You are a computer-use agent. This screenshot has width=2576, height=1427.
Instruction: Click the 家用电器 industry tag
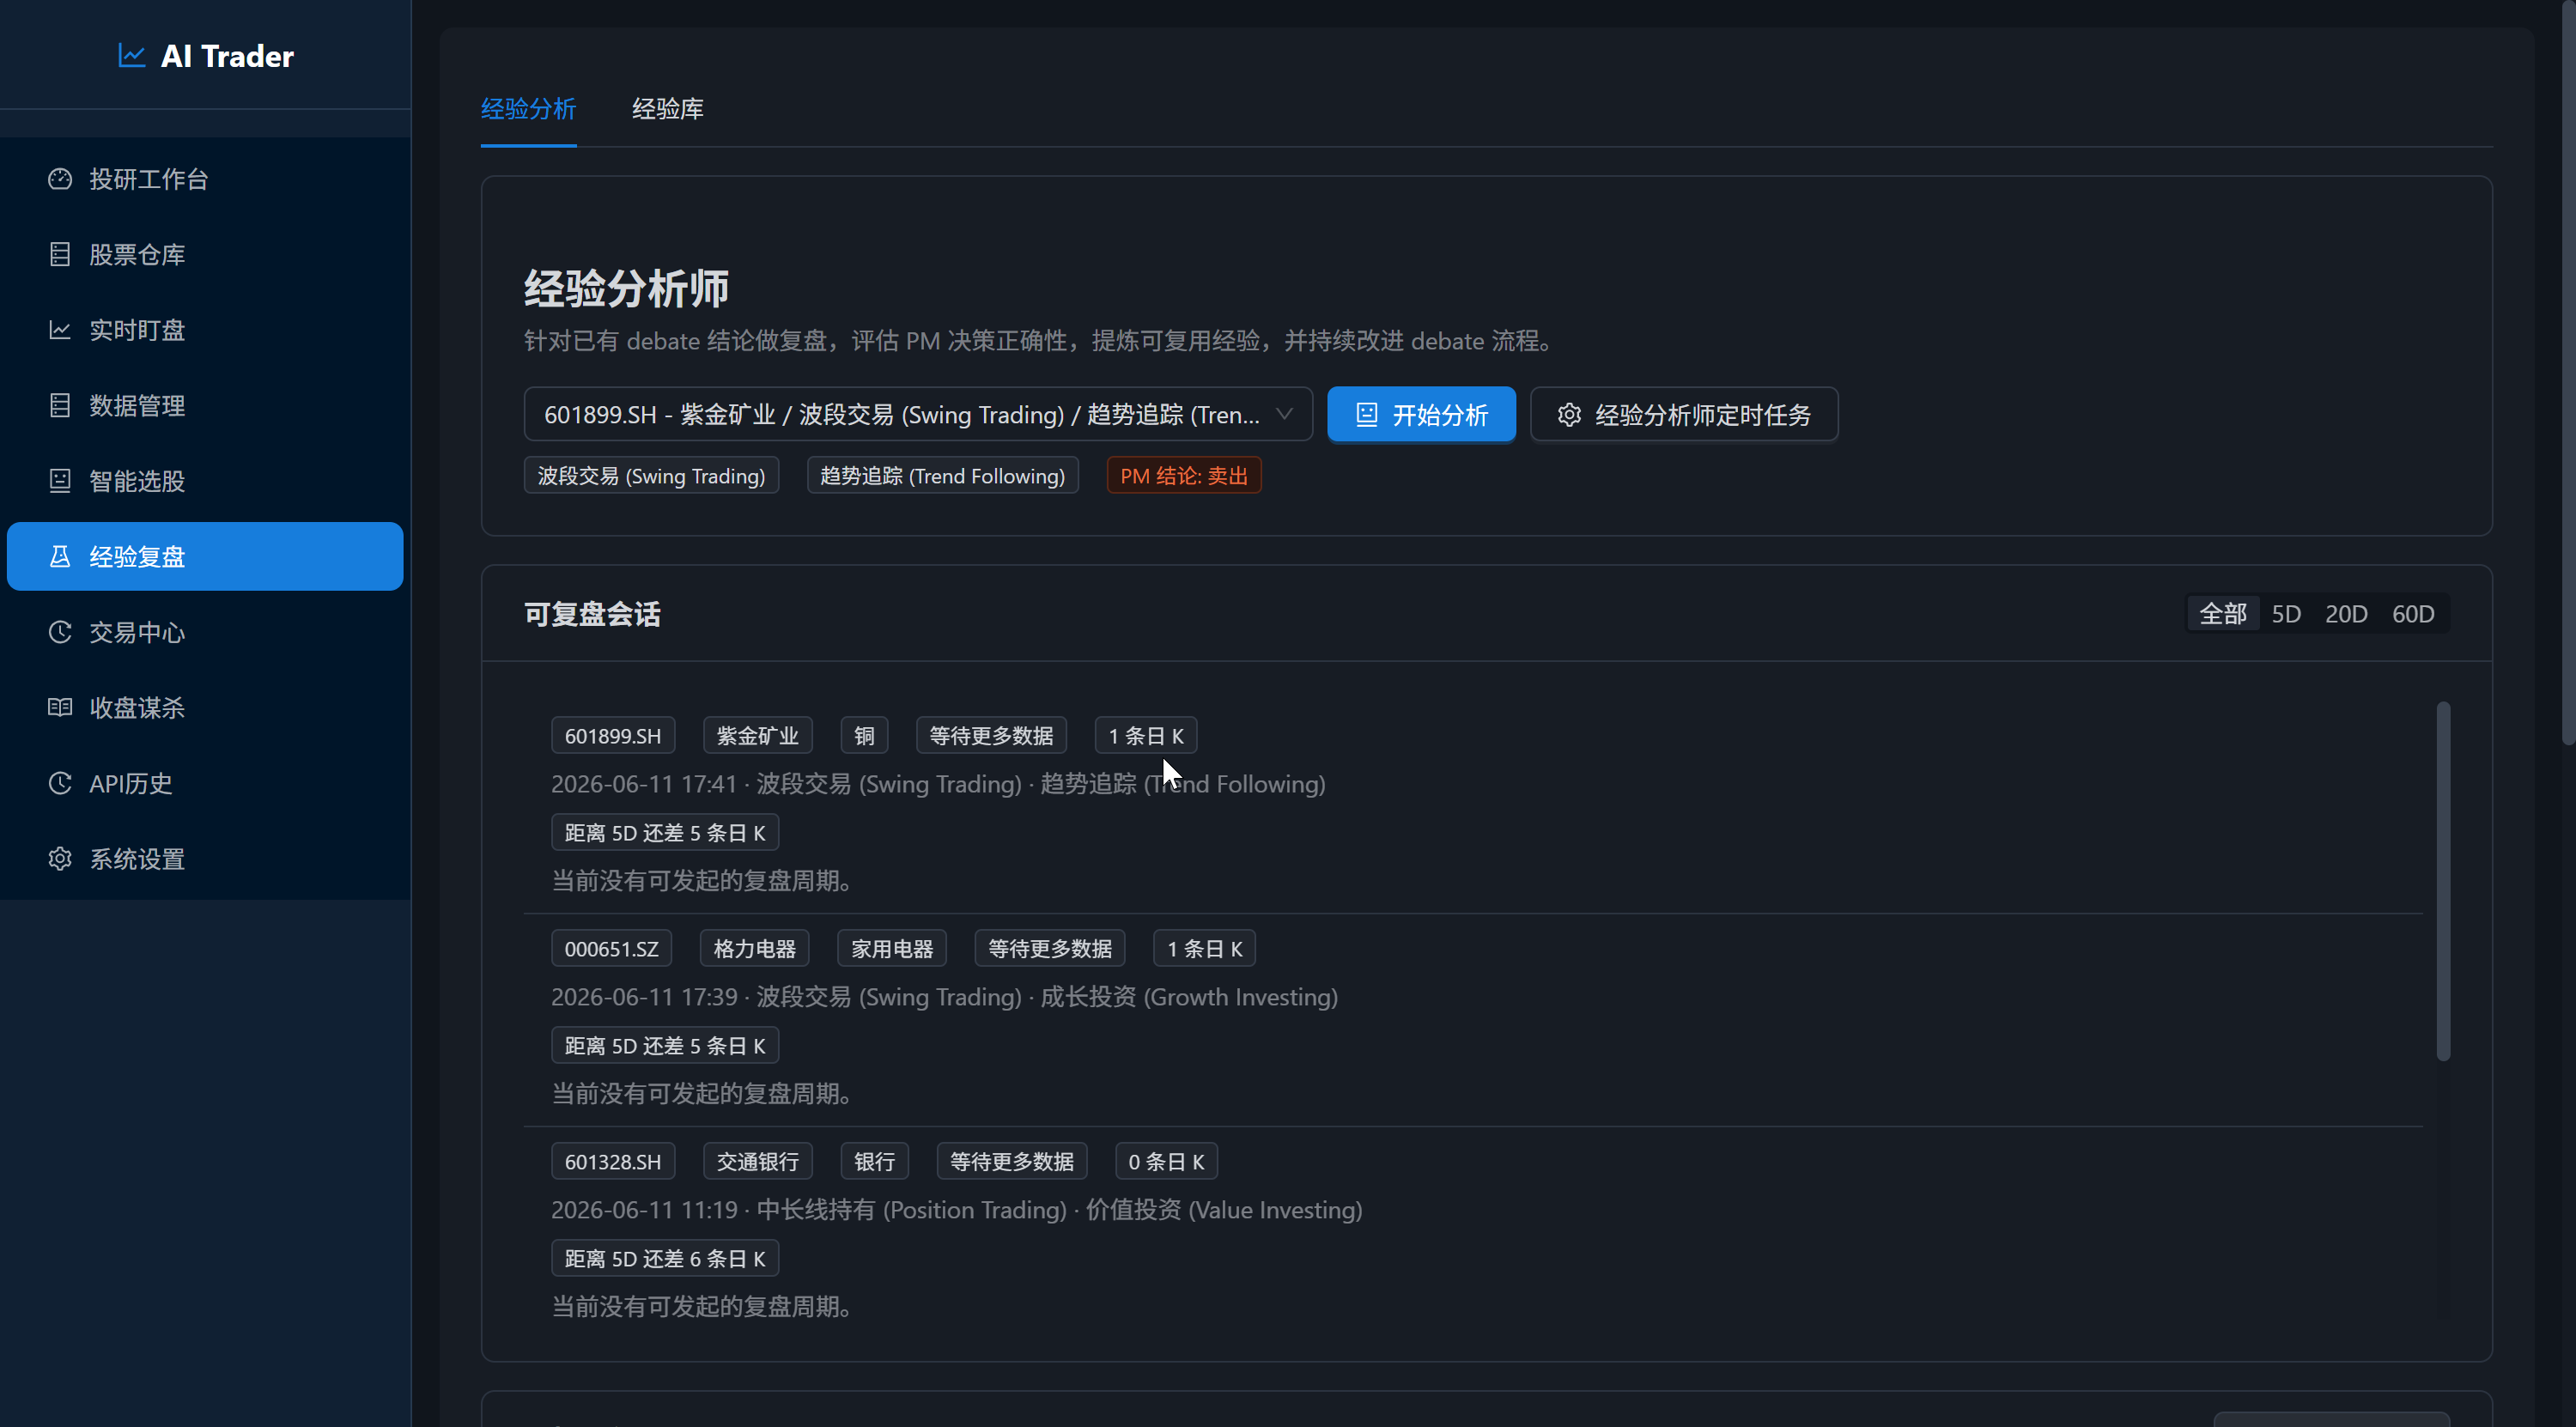(891, 948)
